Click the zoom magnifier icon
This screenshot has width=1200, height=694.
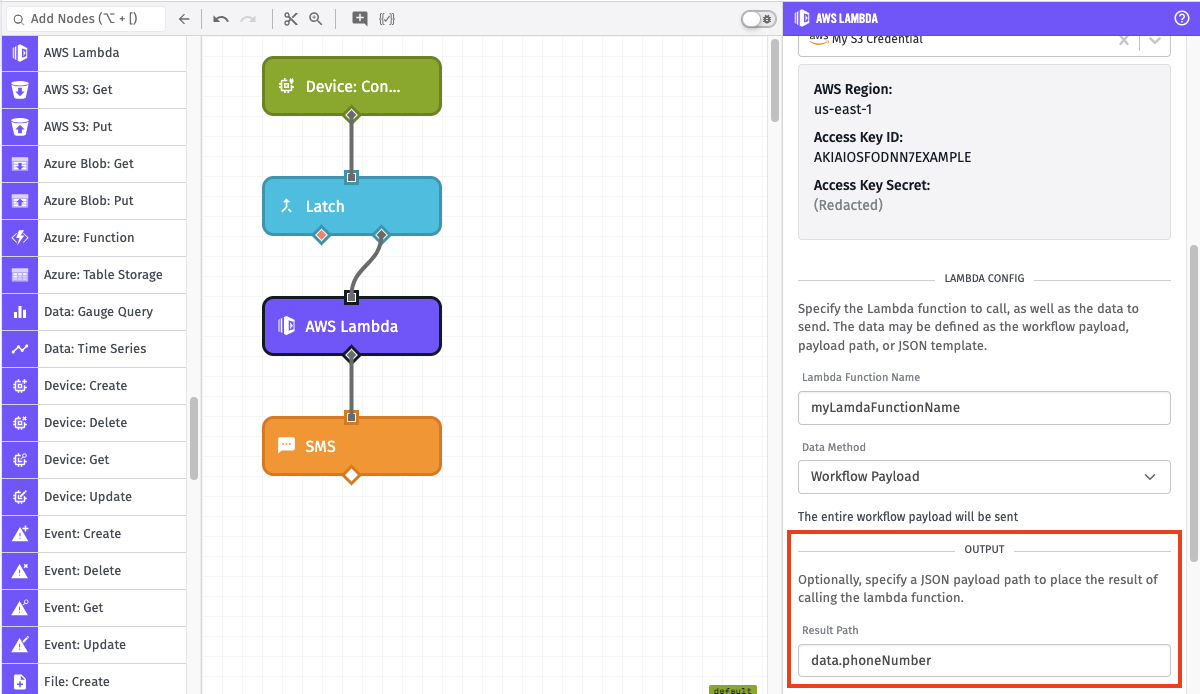[315, 18]
